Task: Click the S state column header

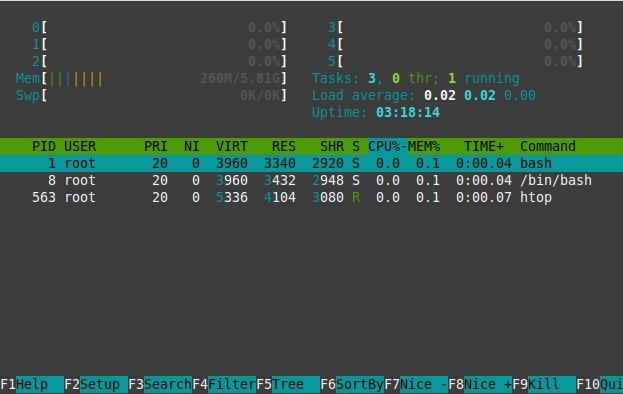Action: point(356,147)
